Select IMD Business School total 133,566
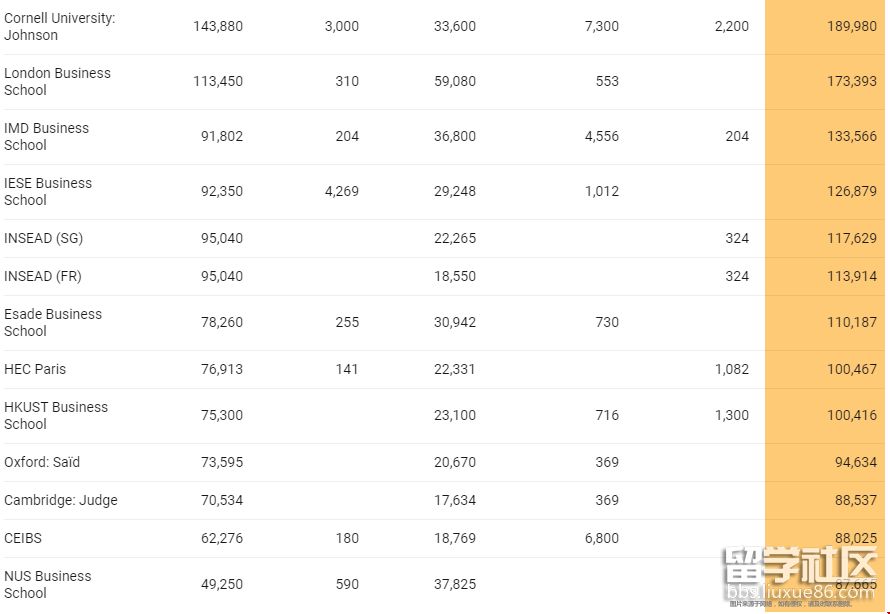Image resolution: width=890 pixels, height=614 pixels. tap(851, 136)
